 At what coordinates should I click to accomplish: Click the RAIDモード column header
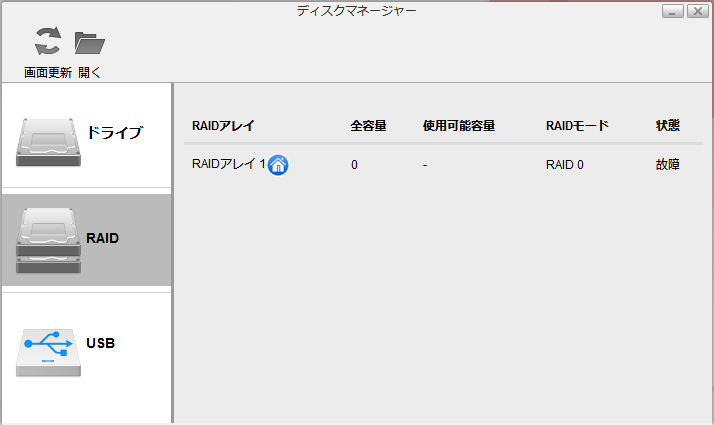(577, 126)
